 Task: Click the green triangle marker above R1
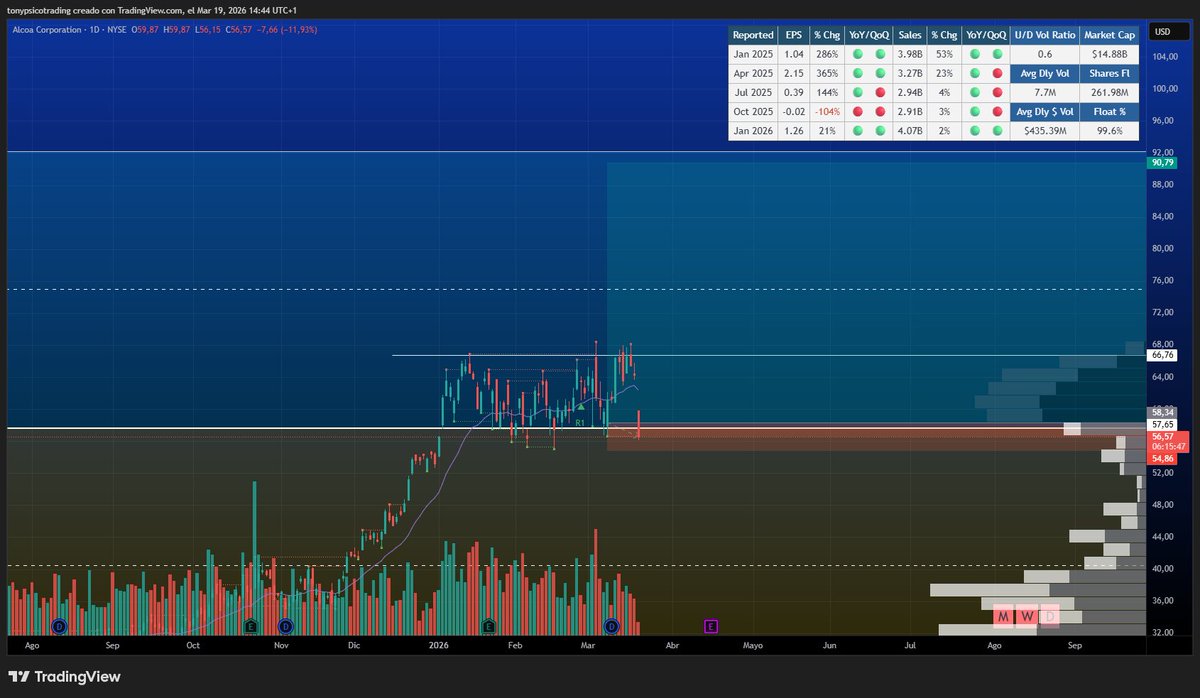point(580,407)
